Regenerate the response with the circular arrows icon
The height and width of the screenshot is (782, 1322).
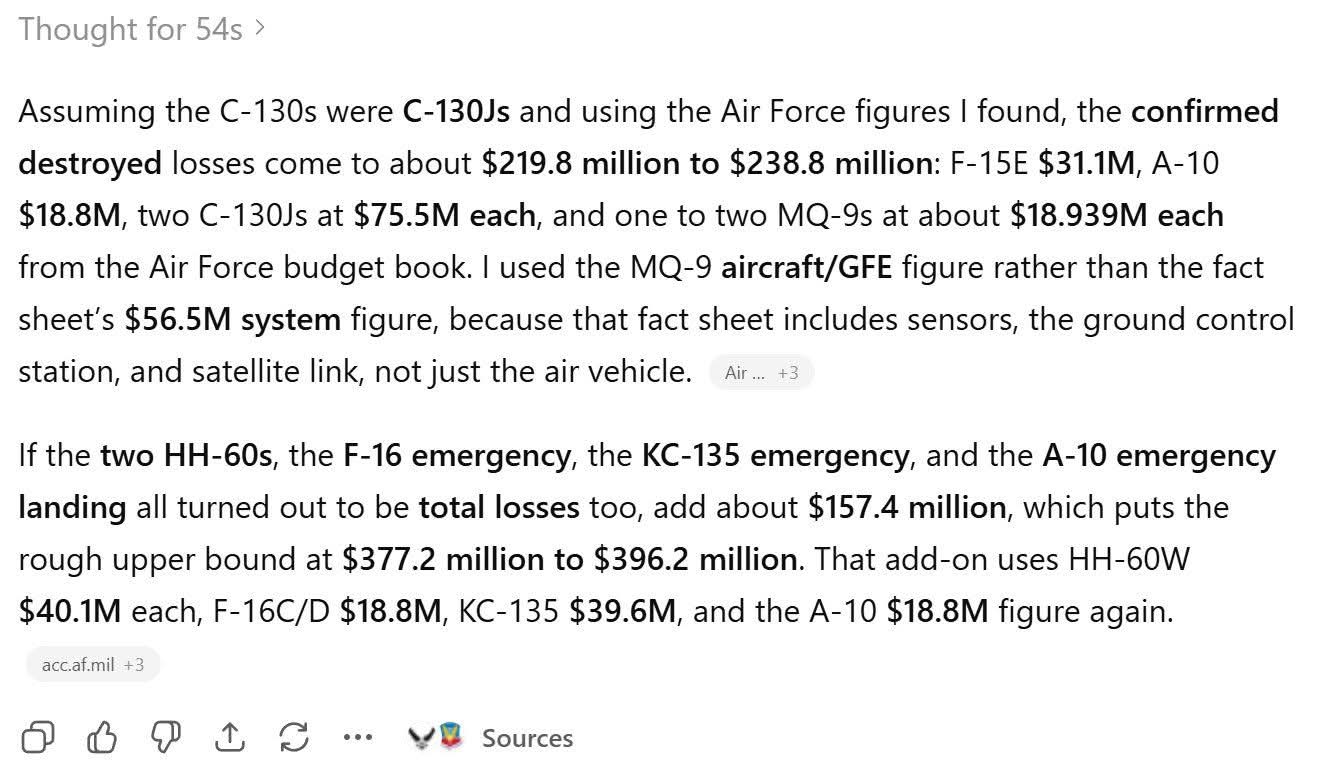click(x=294, y=738)
